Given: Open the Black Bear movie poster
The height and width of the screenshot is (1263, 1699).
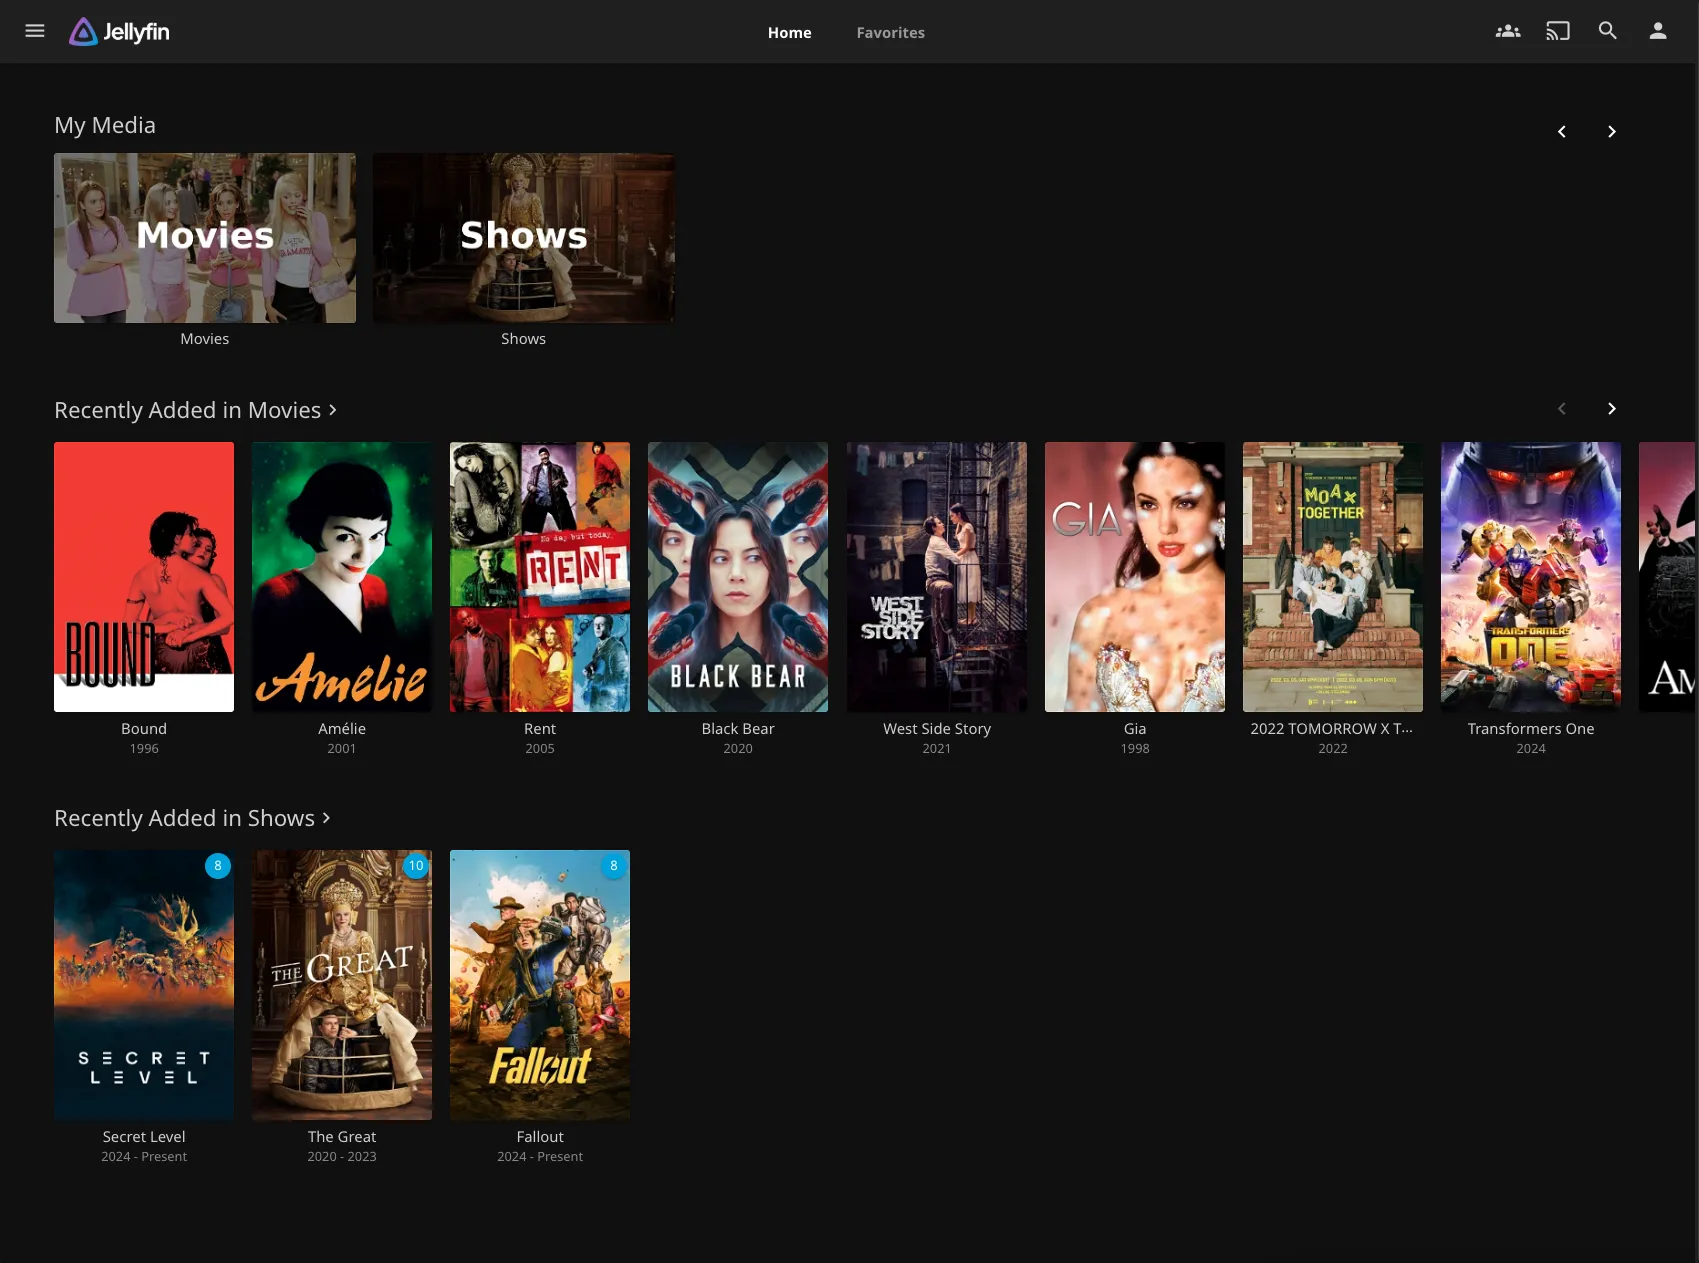Looking at the screenshot, I should pos(738,577).
